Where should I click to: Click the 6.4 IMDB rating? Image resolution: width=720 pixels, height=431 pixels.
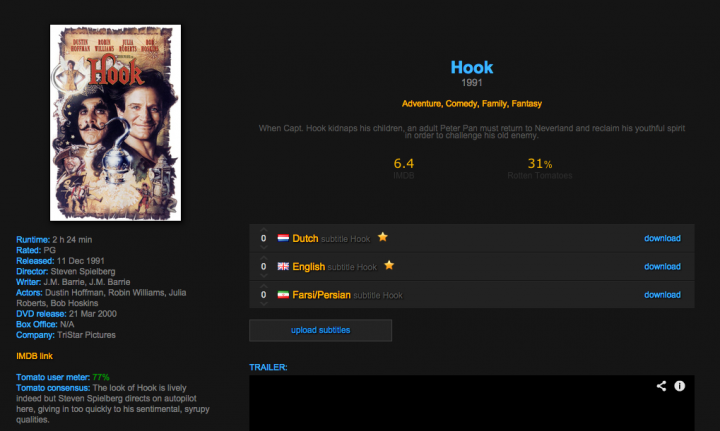(404, 163)
